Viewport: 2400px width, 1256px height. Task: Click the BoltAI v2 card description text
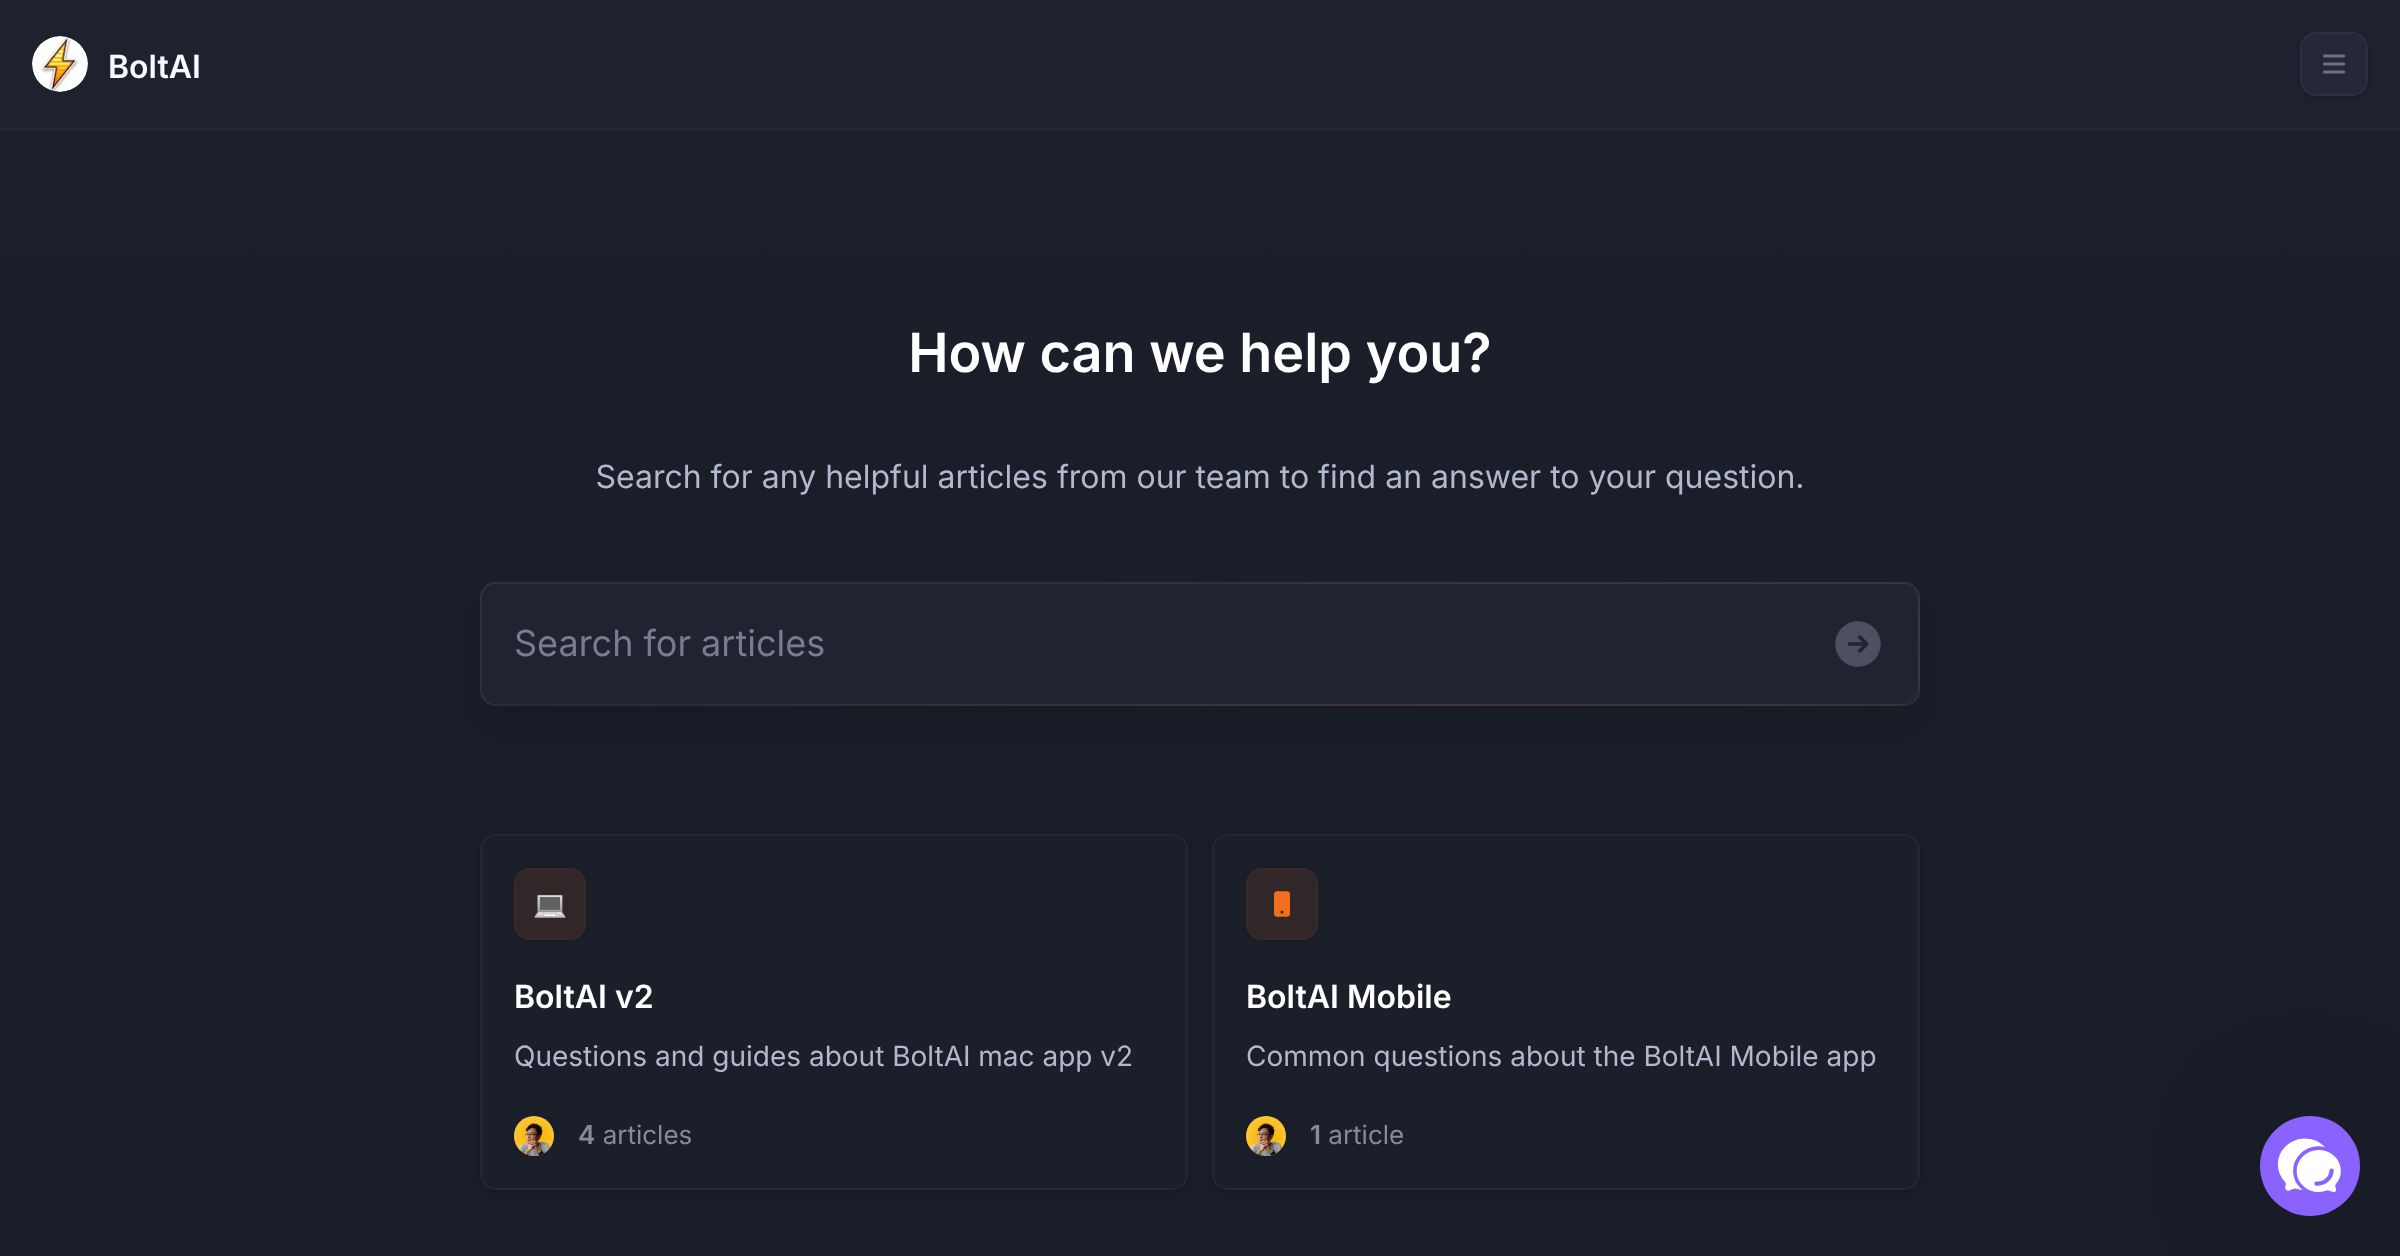tap(822, 1055)
